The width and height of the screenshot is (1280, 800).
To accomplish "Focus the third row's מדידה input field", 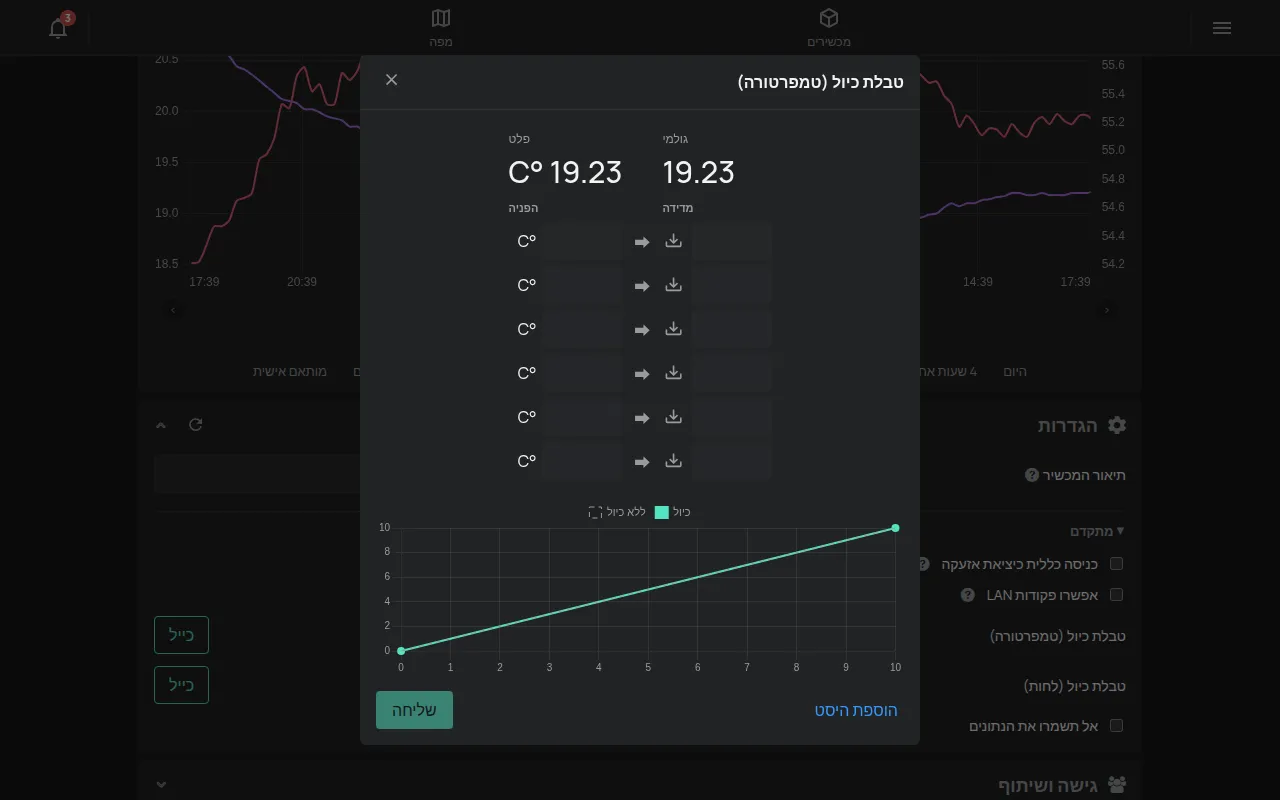I will tap(732, 329).
